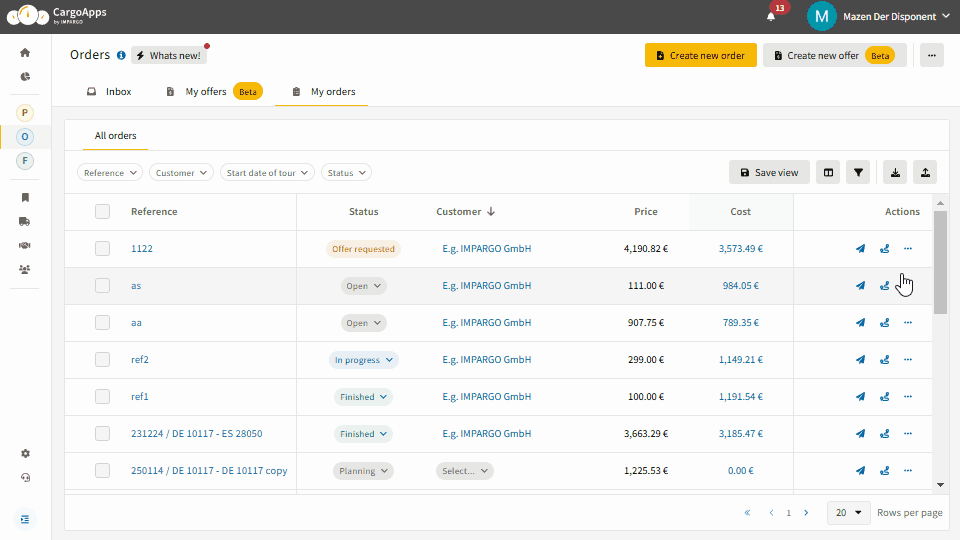Viewport: 960px width, 540px height.
Task: Expand the sidebar menu toggle
Action: [x=25, y=519]
